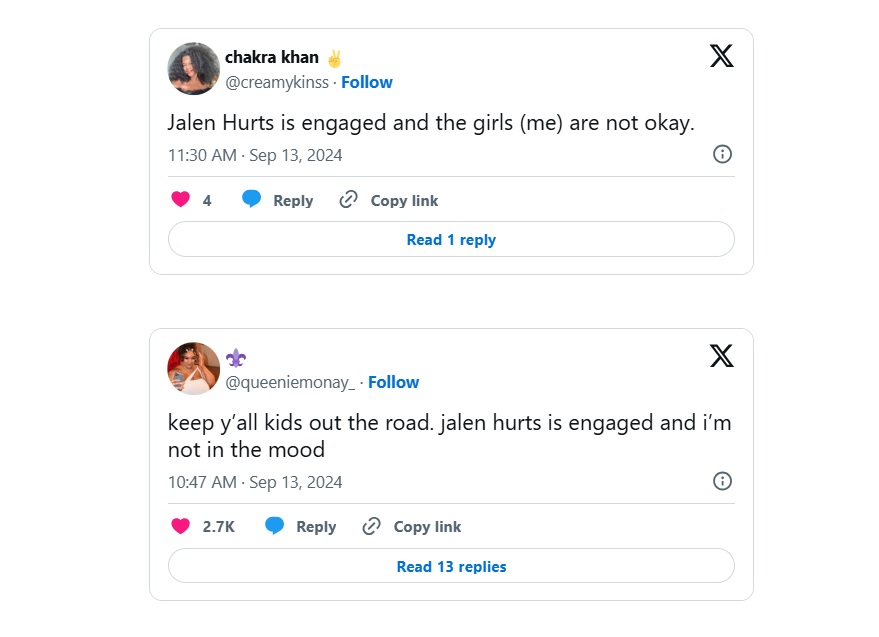Click the chakra khan display name

pyautogui.click(x=272, y=58)
